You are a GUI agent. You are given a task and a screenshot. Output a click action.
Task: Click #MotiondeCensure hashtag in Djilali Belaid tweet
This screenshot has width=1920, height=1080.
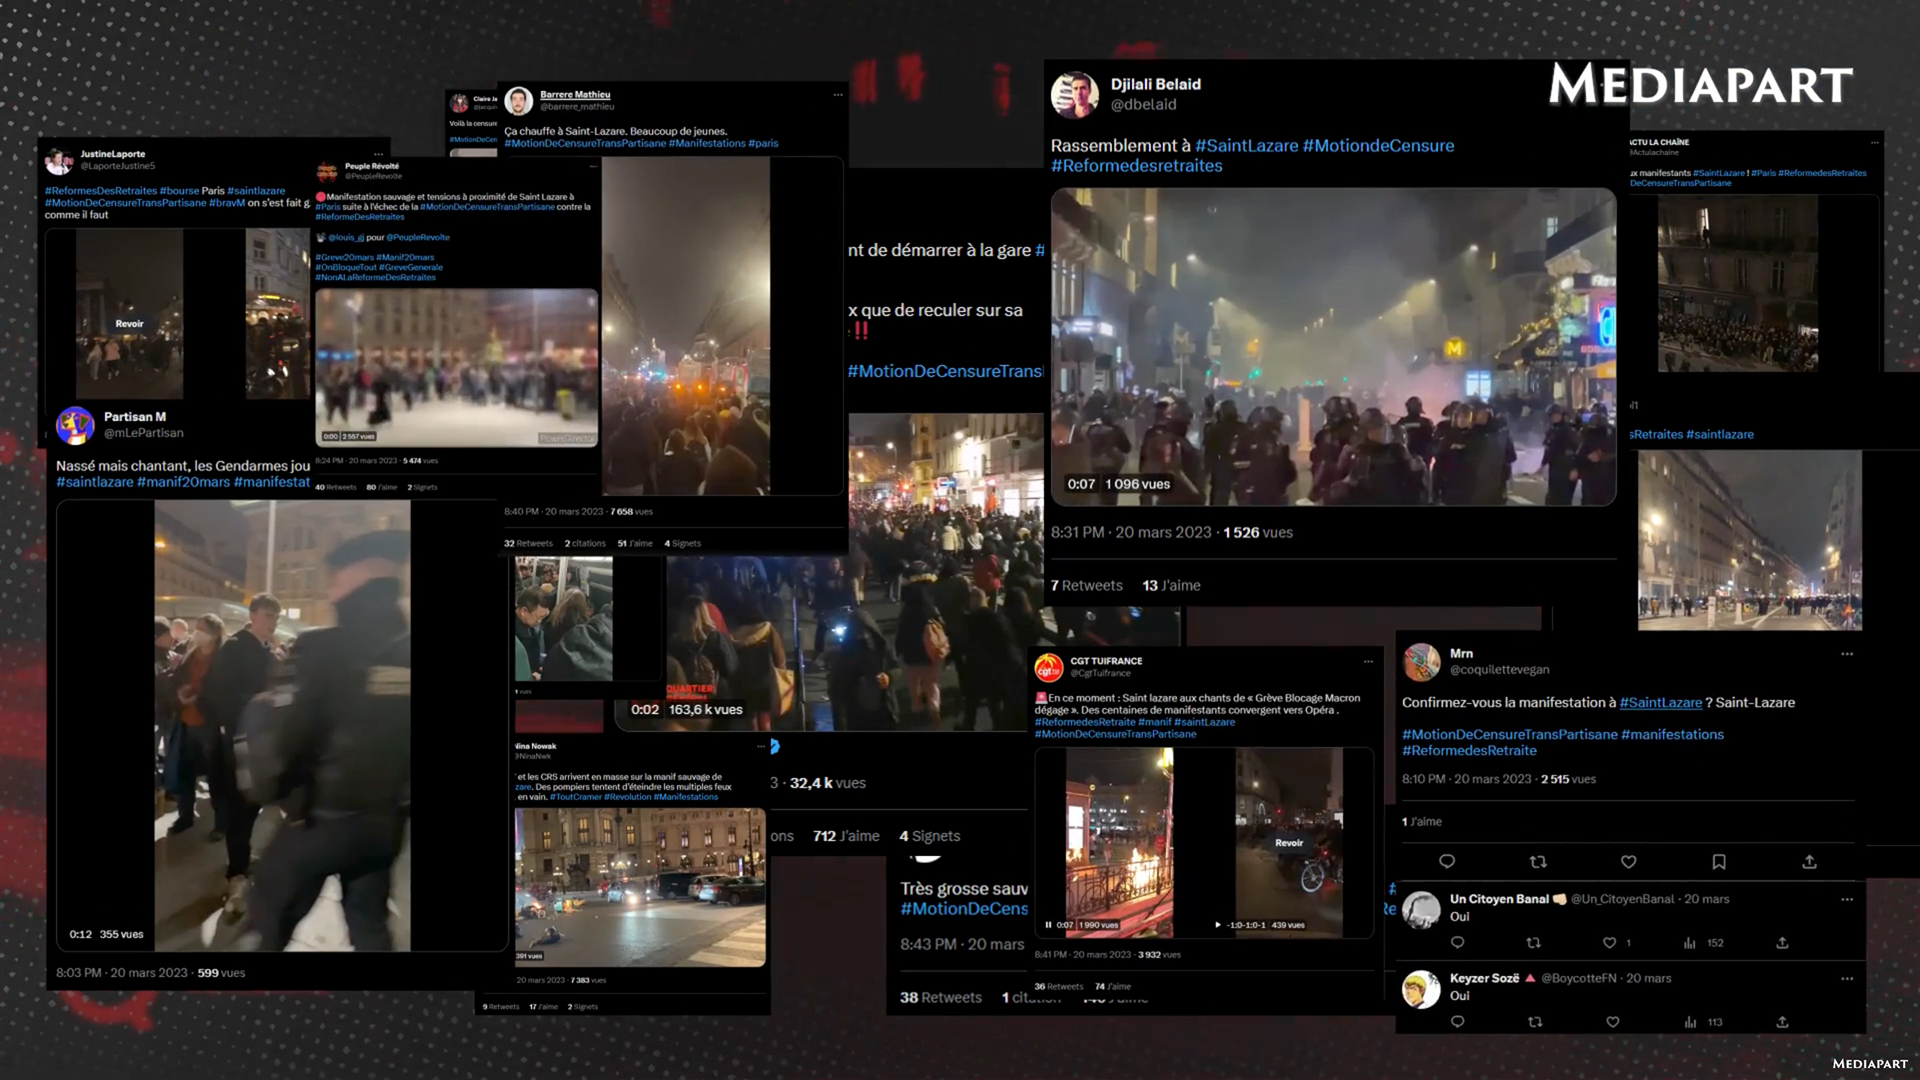click(x=1378, y=146)
